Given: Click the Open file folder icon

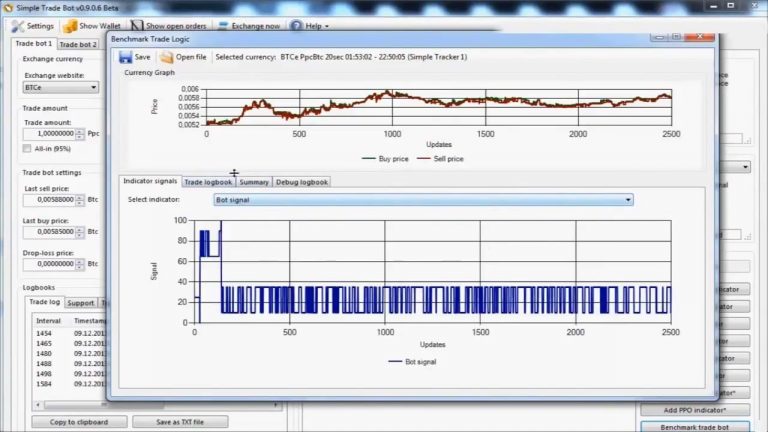Looking at the screenshot, I should [167, 57].
